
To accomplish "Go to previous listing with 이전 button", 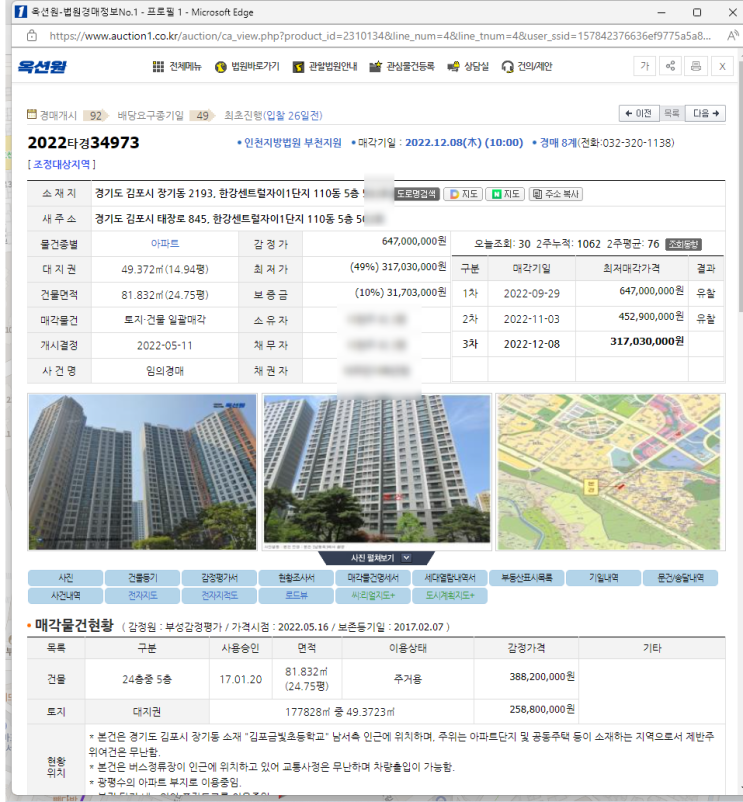I will tap(639, 114).
